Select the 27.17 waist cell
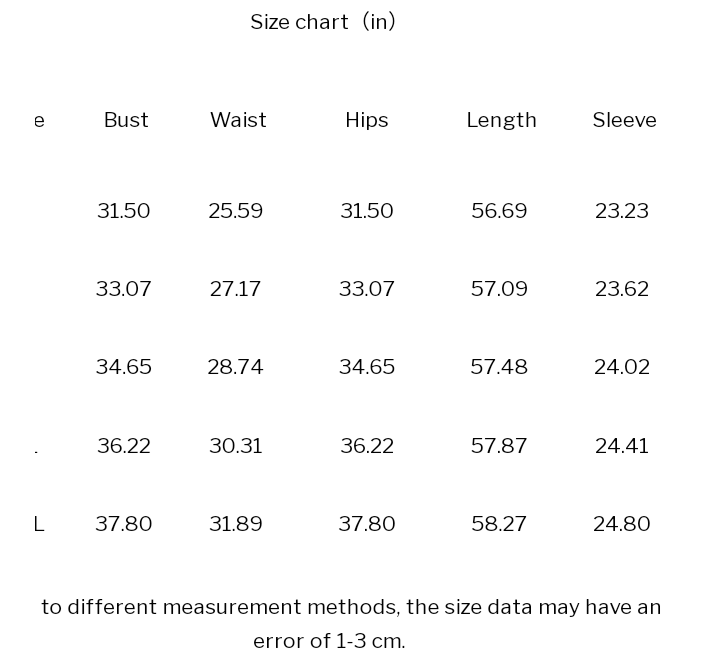 (x=235, y=289)
